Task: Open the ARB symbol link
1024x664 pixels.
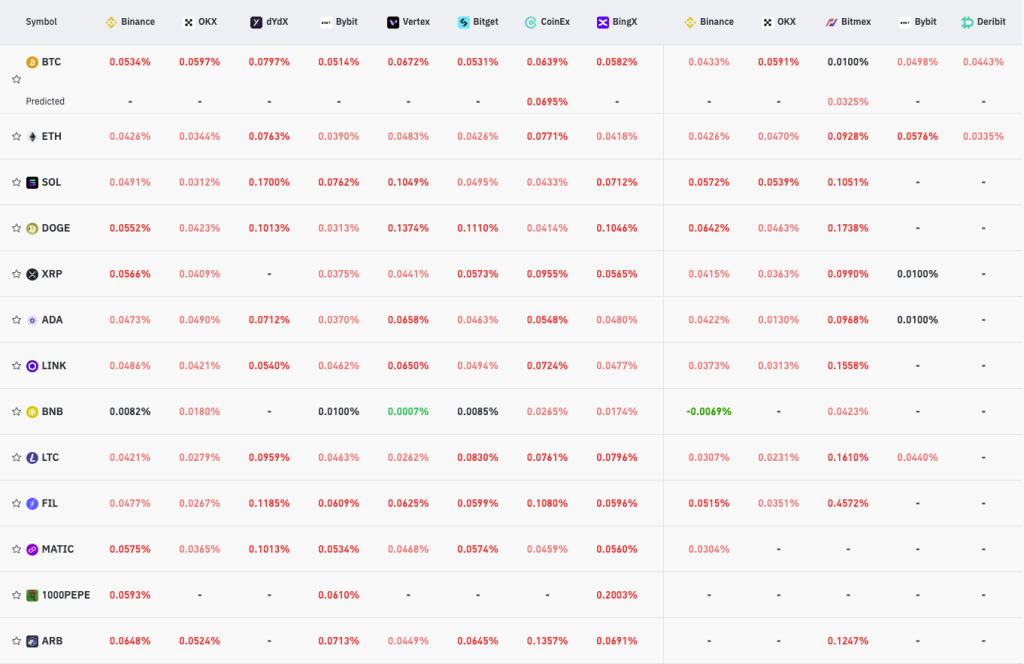Action: 52,641
